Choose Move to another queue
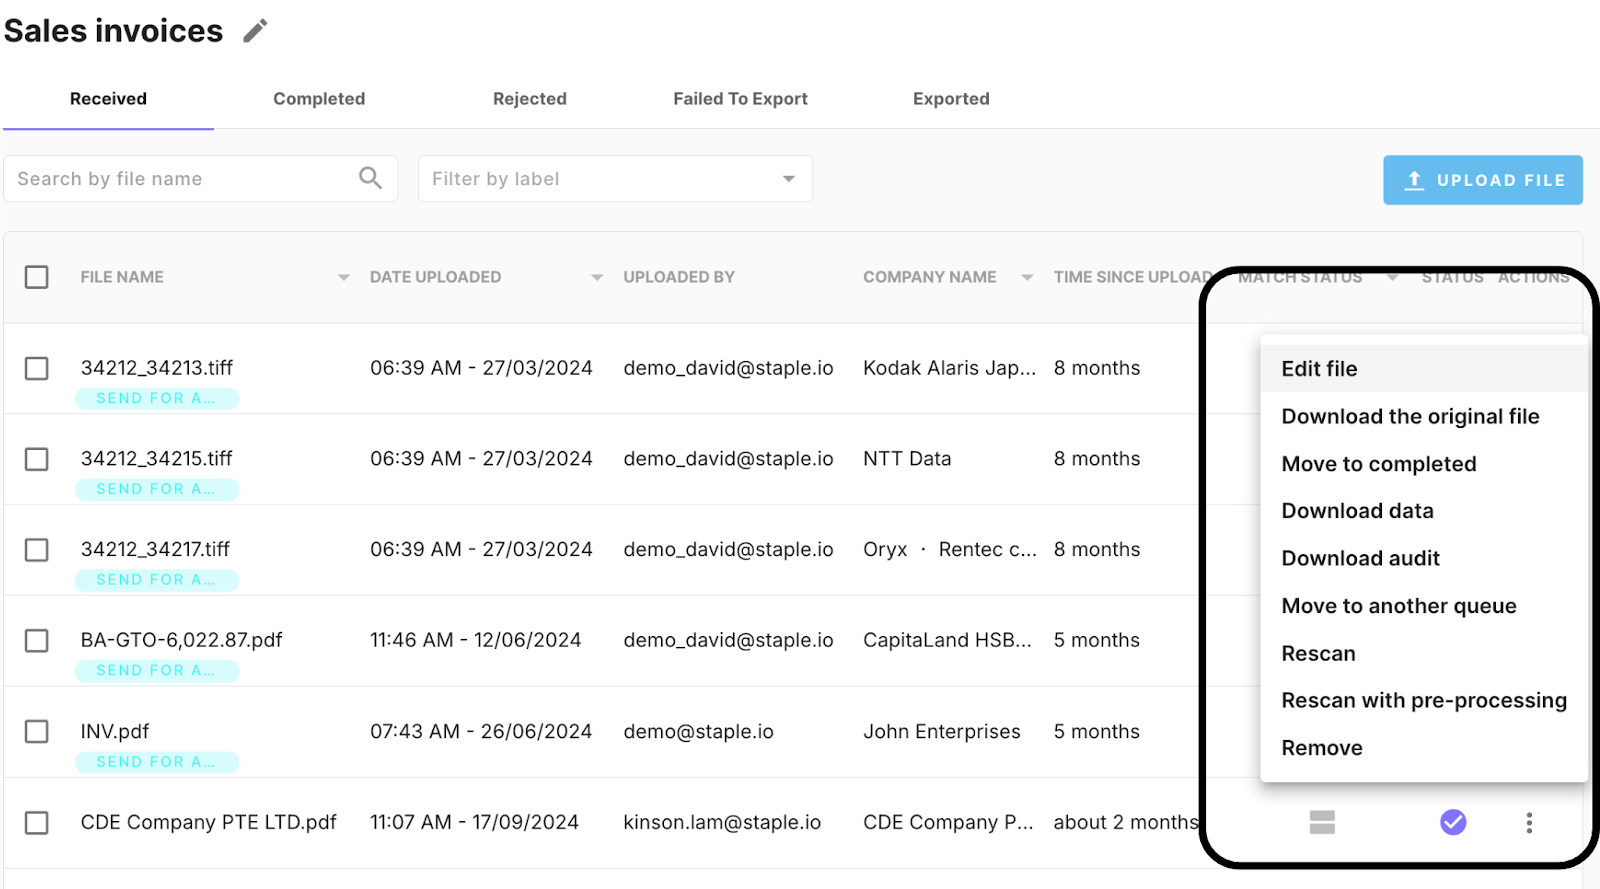Viewport: 1600px width, 889px height. (1424, 606)
